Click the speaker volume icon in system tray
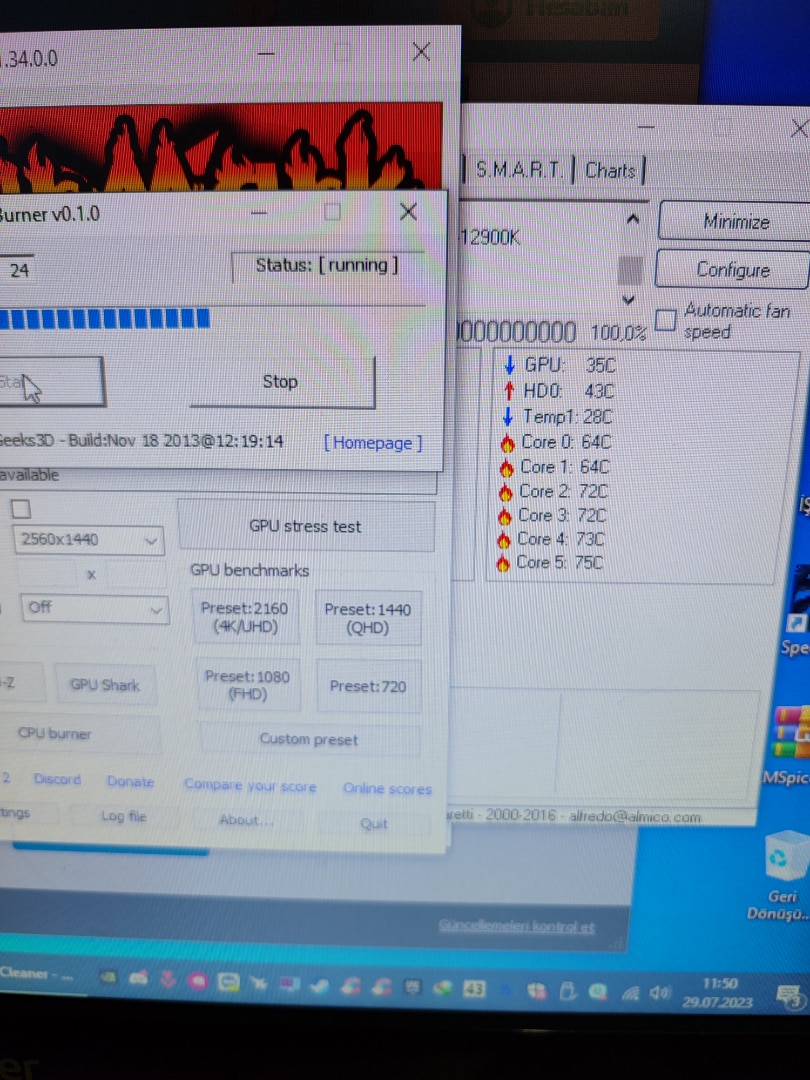810x1080 pixels. coord(658,993)
